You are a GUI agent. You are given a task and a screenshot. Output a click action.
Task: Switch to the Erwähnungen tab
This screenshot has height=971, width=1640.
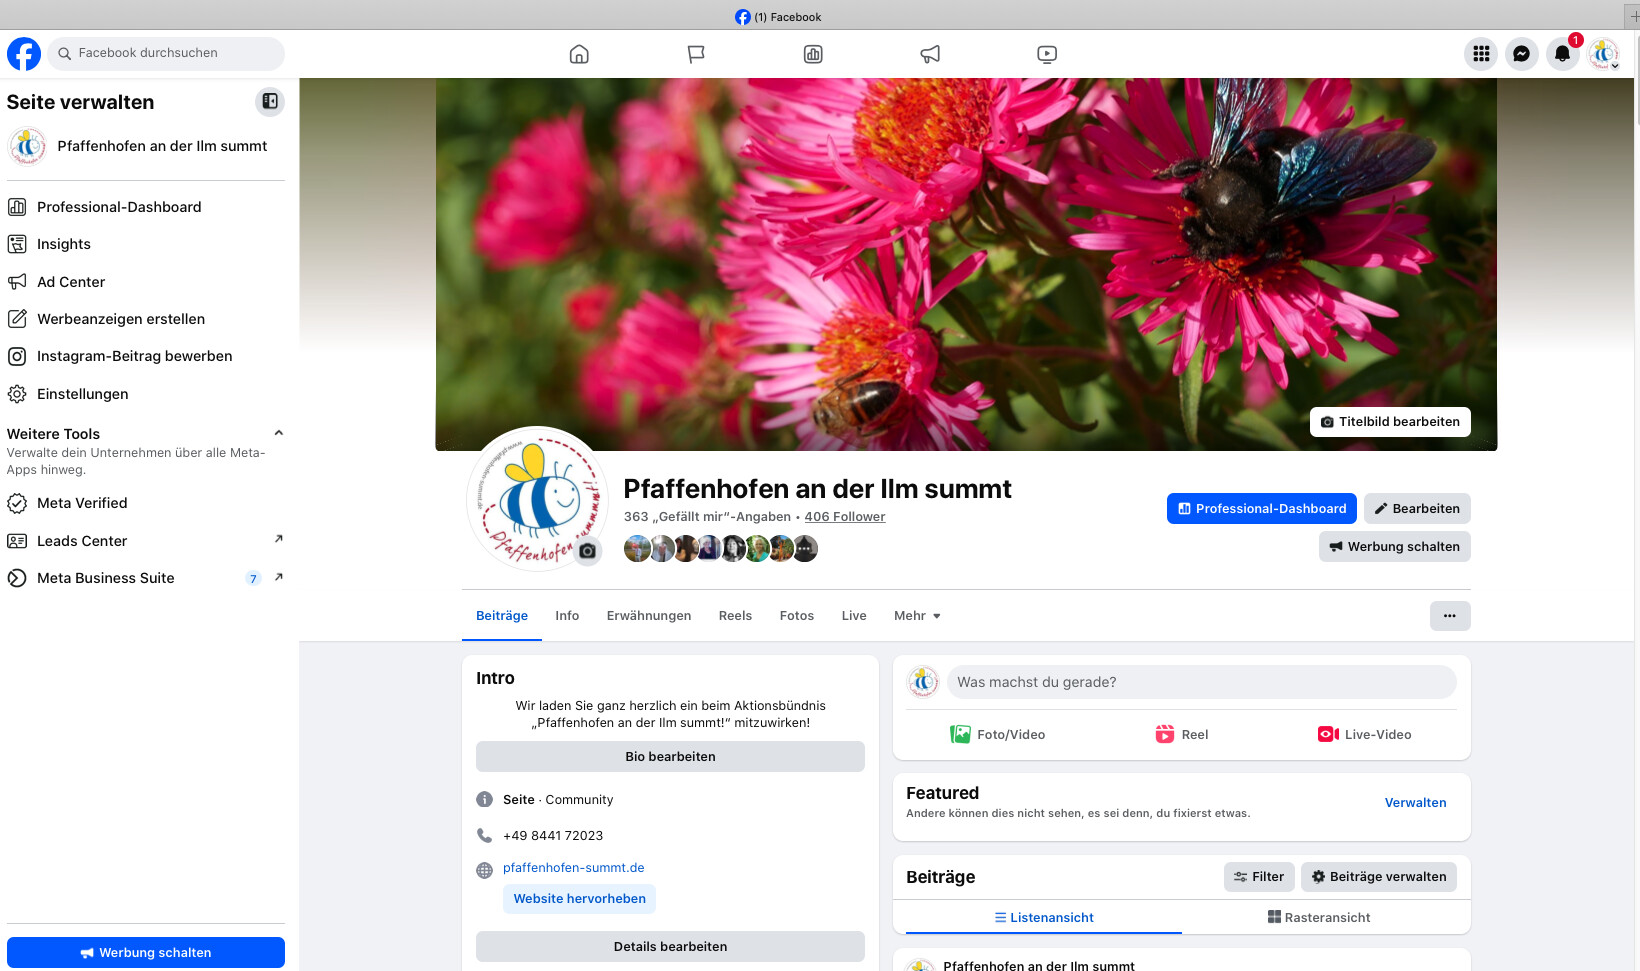pos(648,616)
